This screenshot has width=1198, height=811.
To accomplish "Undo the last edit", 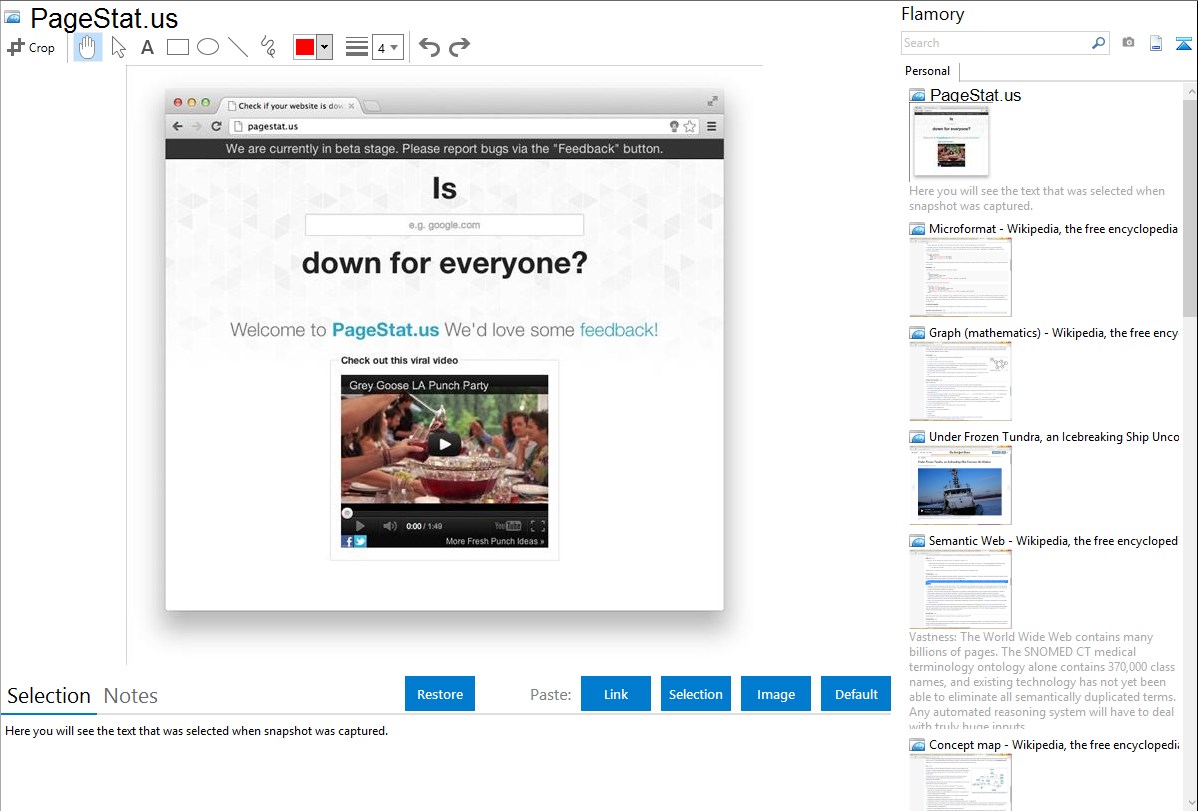I will coord(429,47).
